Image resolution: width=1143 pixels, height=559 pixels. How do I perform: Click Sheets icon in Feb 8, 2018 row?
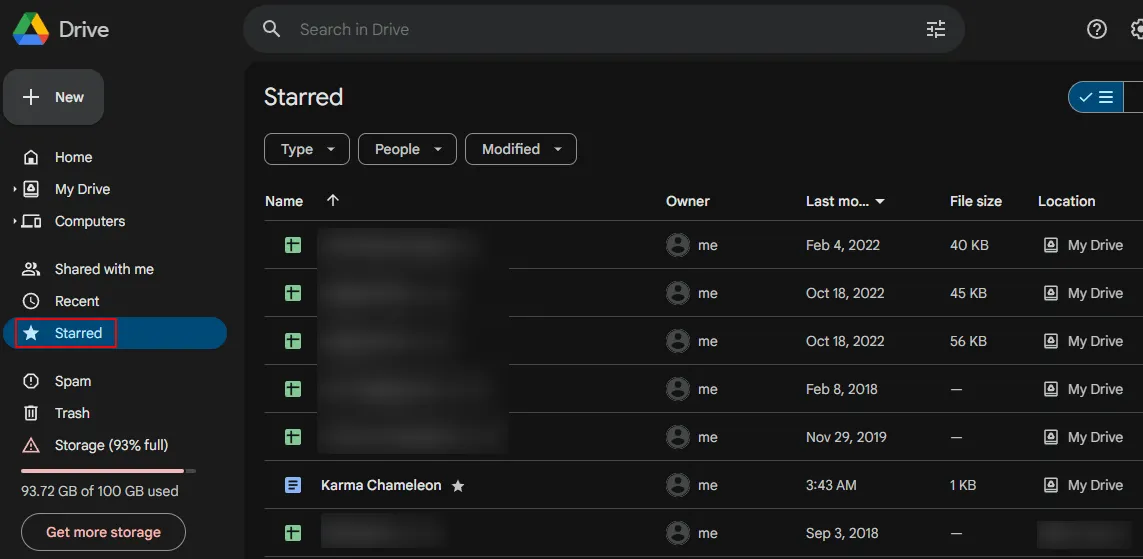292,389
